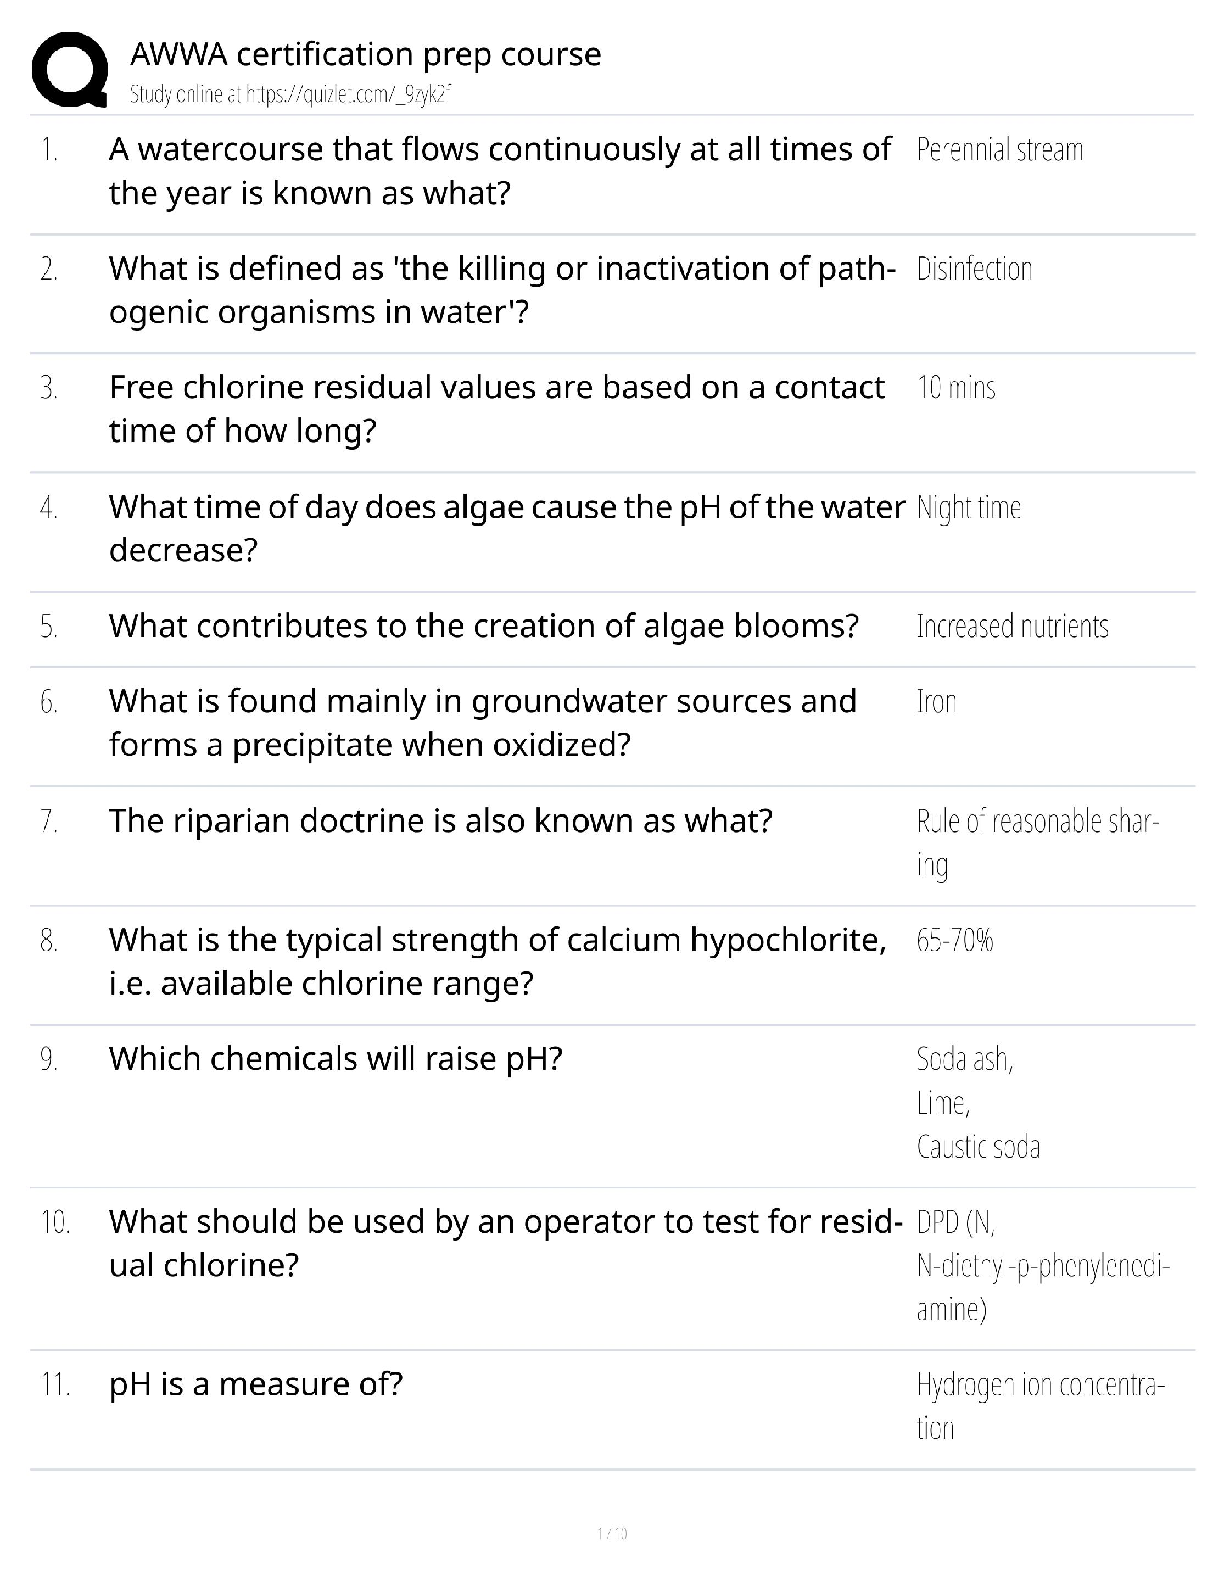Select the perennial stream watercourse question
This screenshot has width=1224, height=1584.
(x=499, y=171)
